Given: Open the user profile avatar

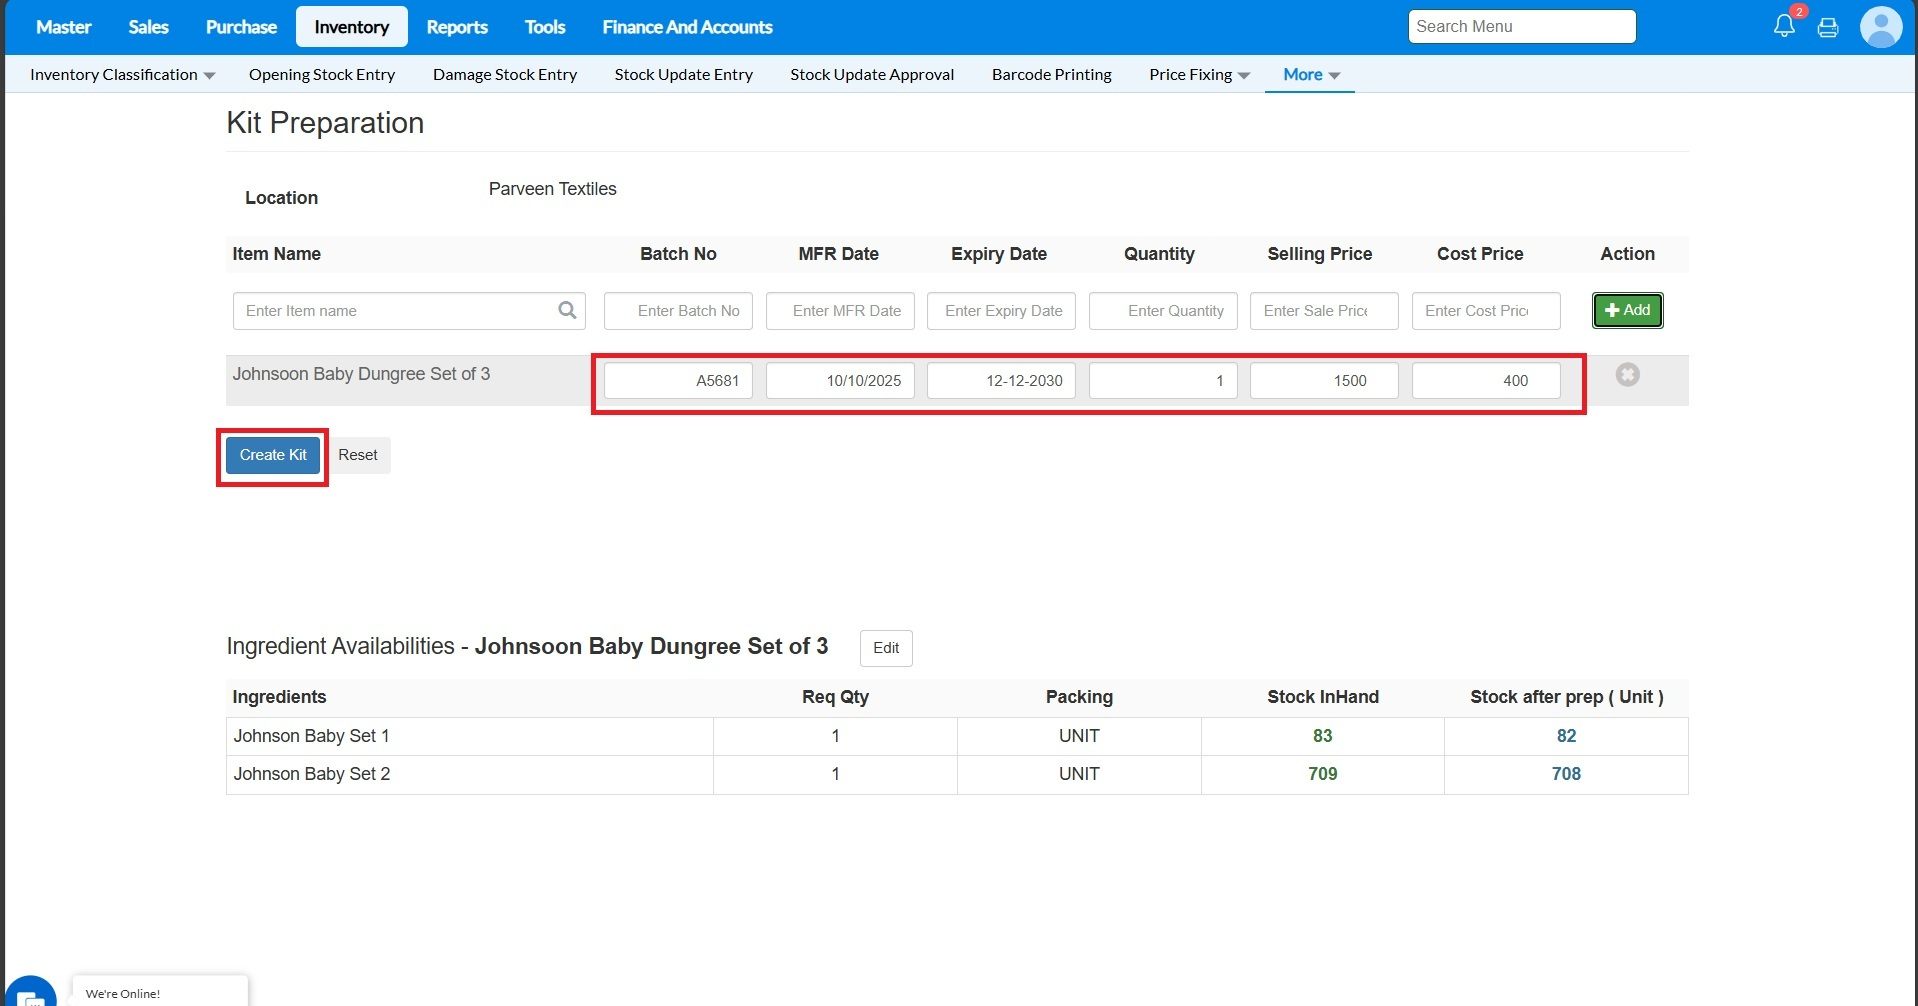Looking at the screenshot, I should coord(1880,27).
